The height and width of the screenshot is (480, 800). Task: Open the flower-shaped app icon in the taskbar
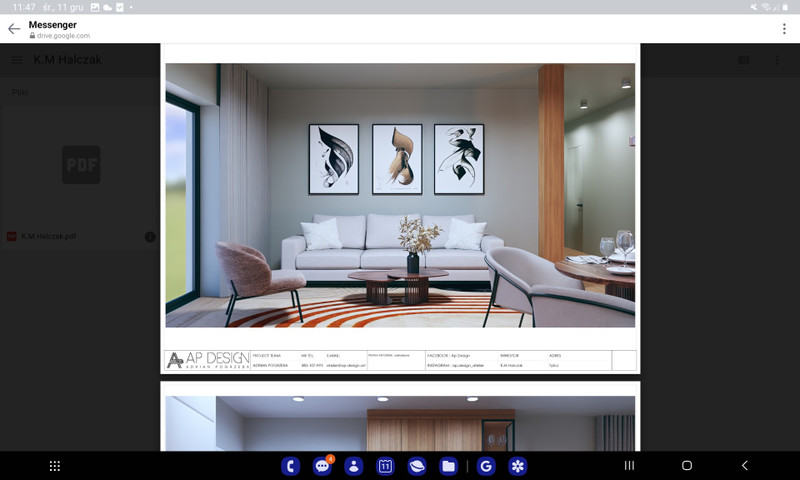click(517, 466)
